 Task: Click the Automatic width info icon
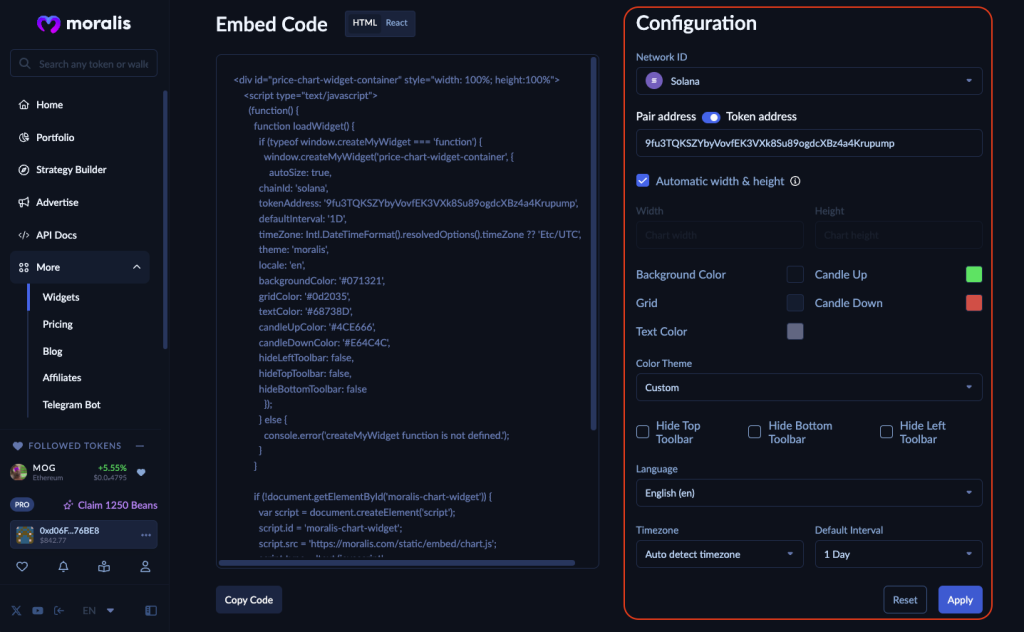click(x=795, y=181)
